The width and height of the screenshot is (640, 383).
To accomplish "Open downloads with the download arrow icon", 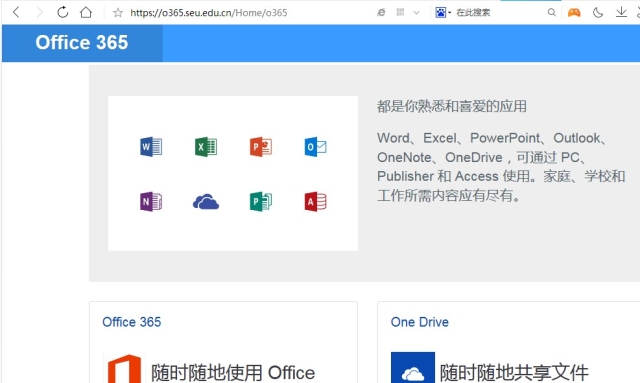I will click(x=621, y=12).
